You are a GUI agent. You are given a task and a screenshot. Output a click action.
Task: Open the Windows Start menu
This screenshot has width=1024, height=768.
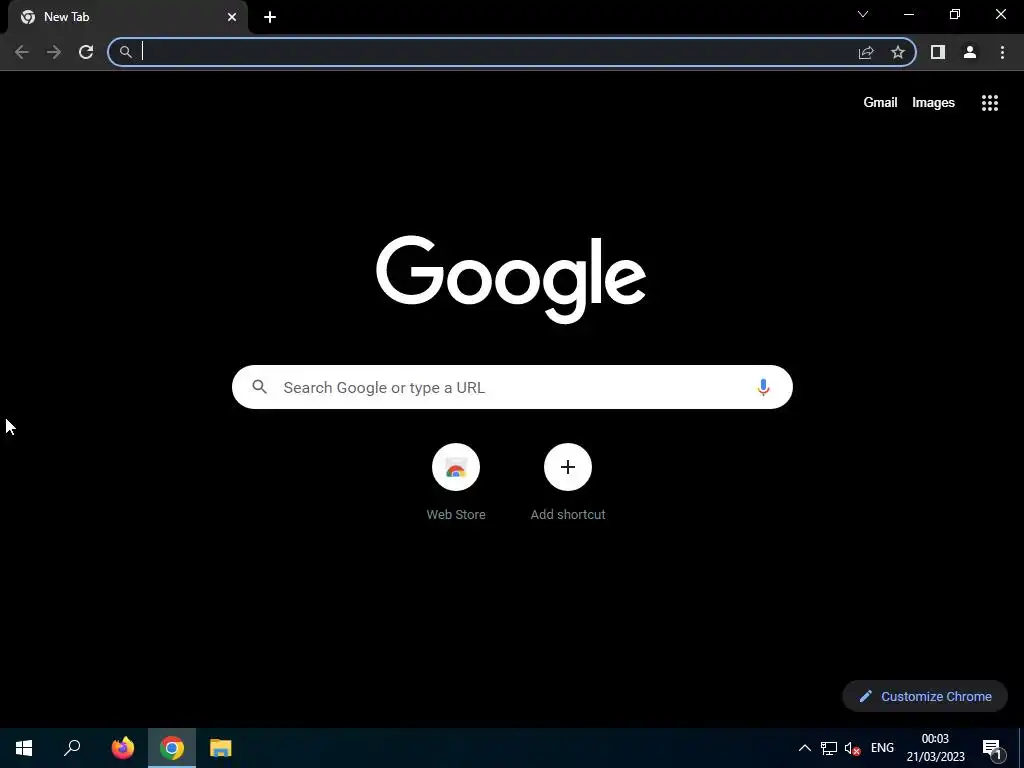[x=24, y=748]
